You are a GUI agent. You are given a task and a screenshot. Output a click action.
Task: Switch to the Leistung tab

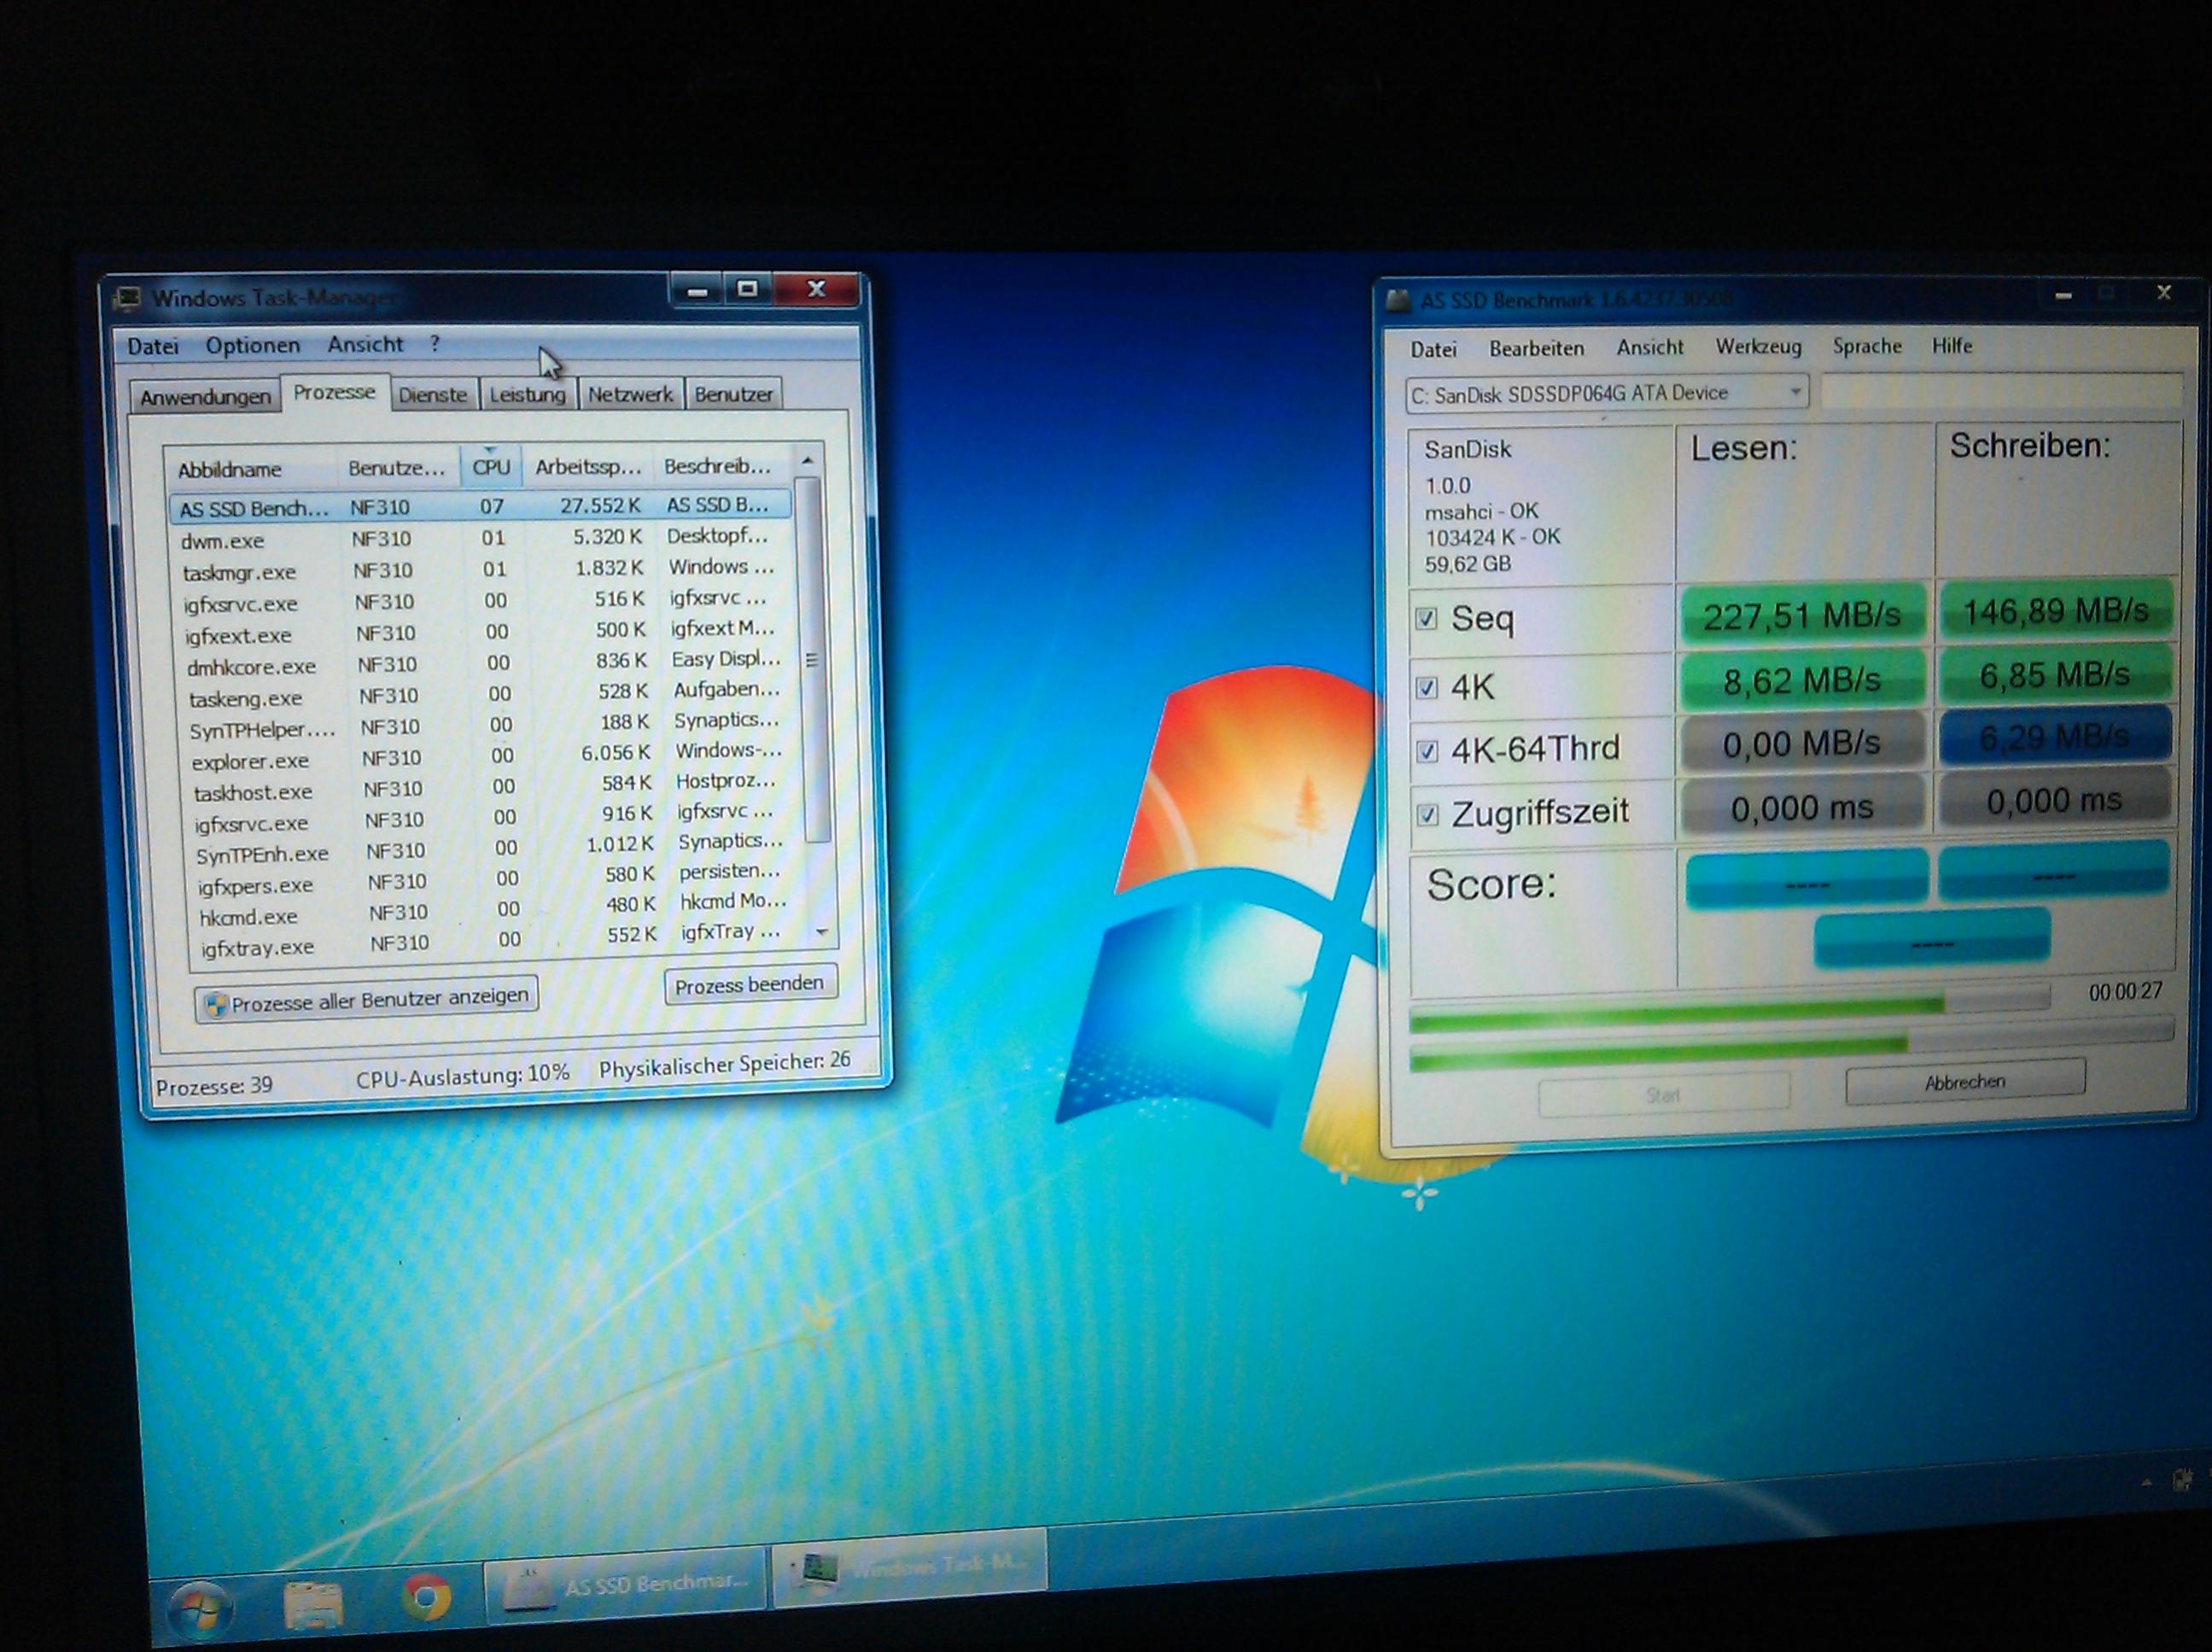[x=527, y=395]
